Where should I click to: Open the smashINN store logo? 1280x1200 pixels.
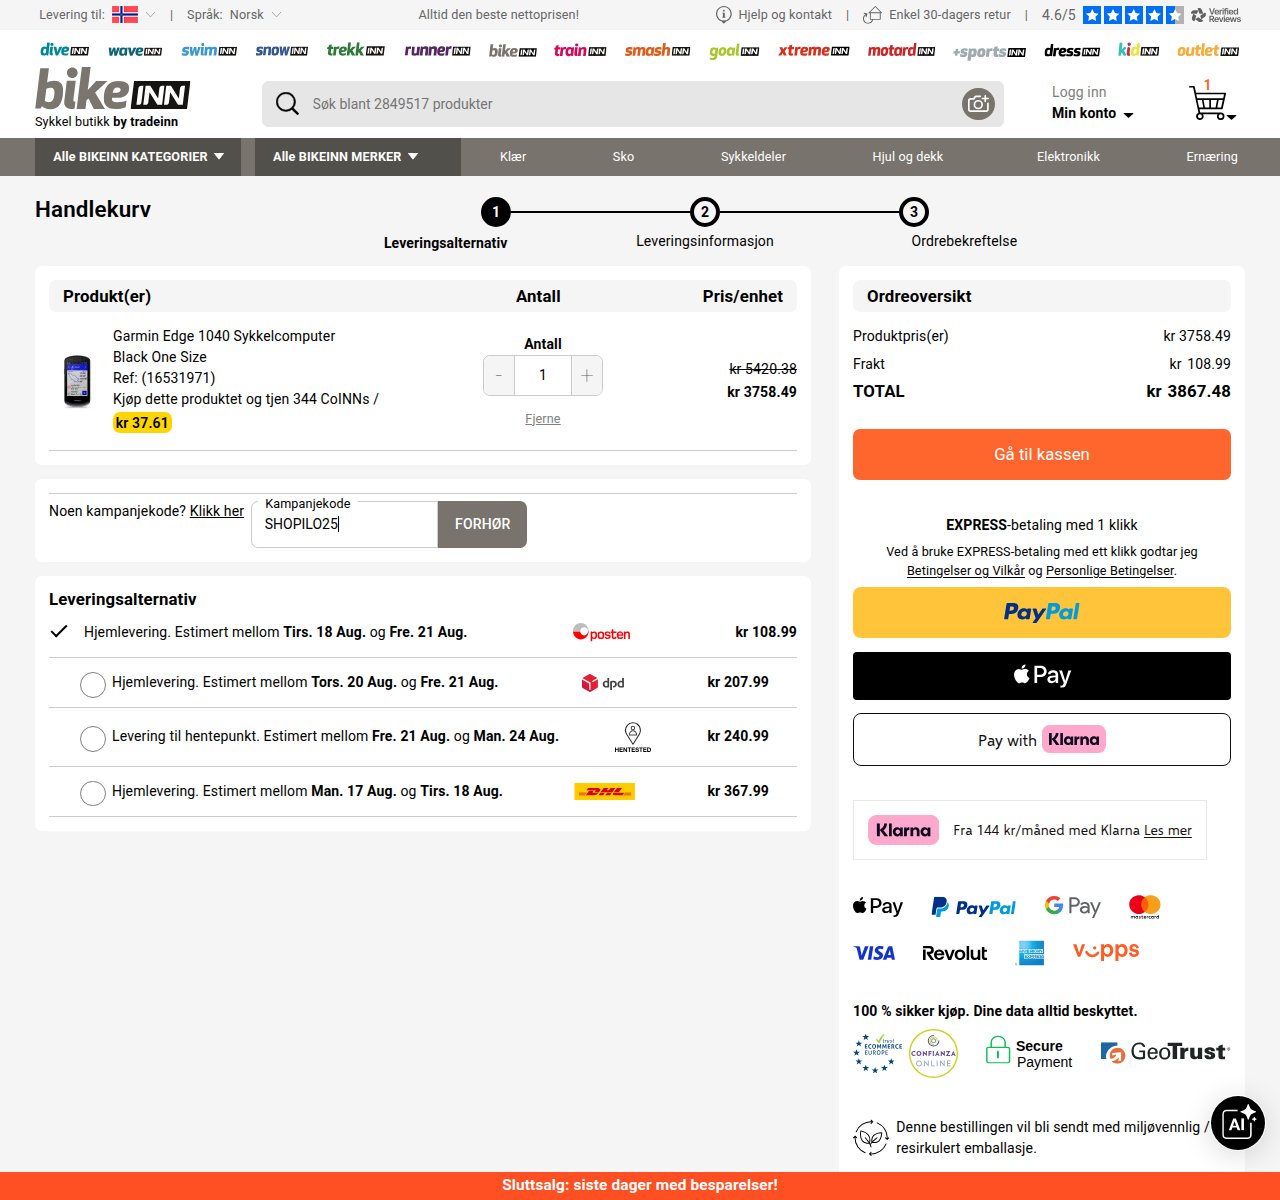657,50
